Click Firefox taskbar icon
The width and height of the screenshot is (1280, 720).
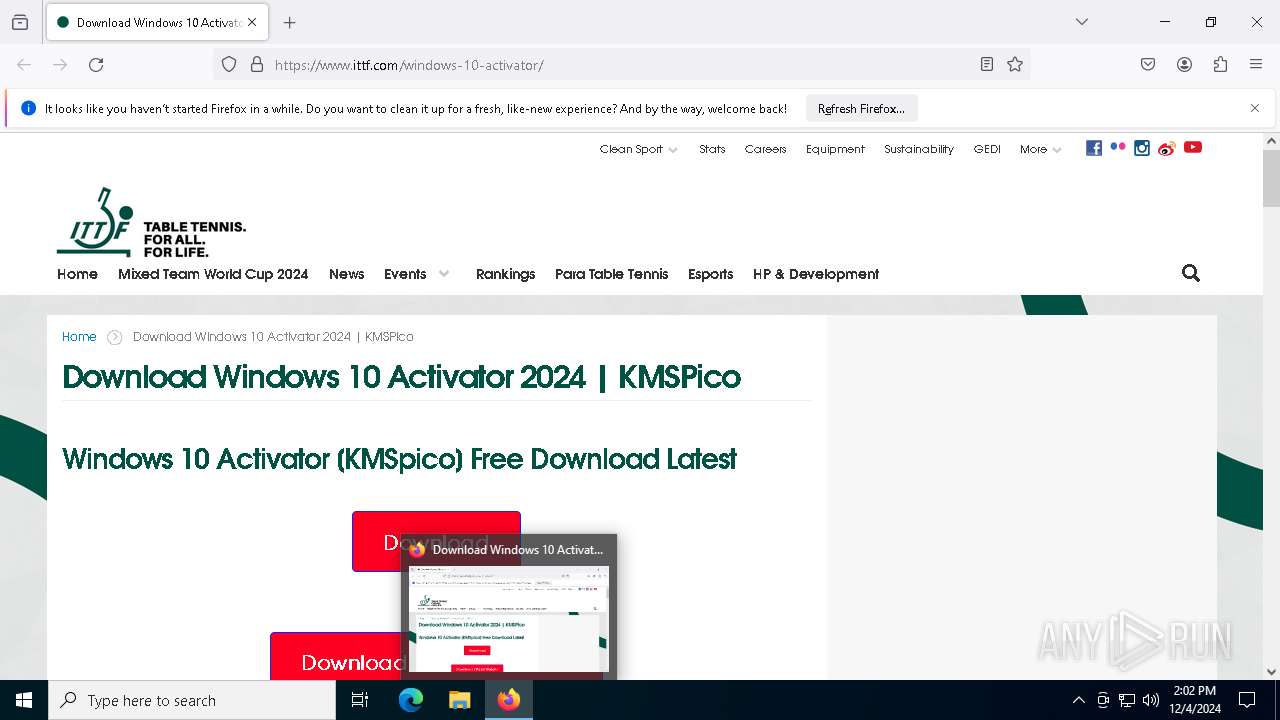coord(509,700)
